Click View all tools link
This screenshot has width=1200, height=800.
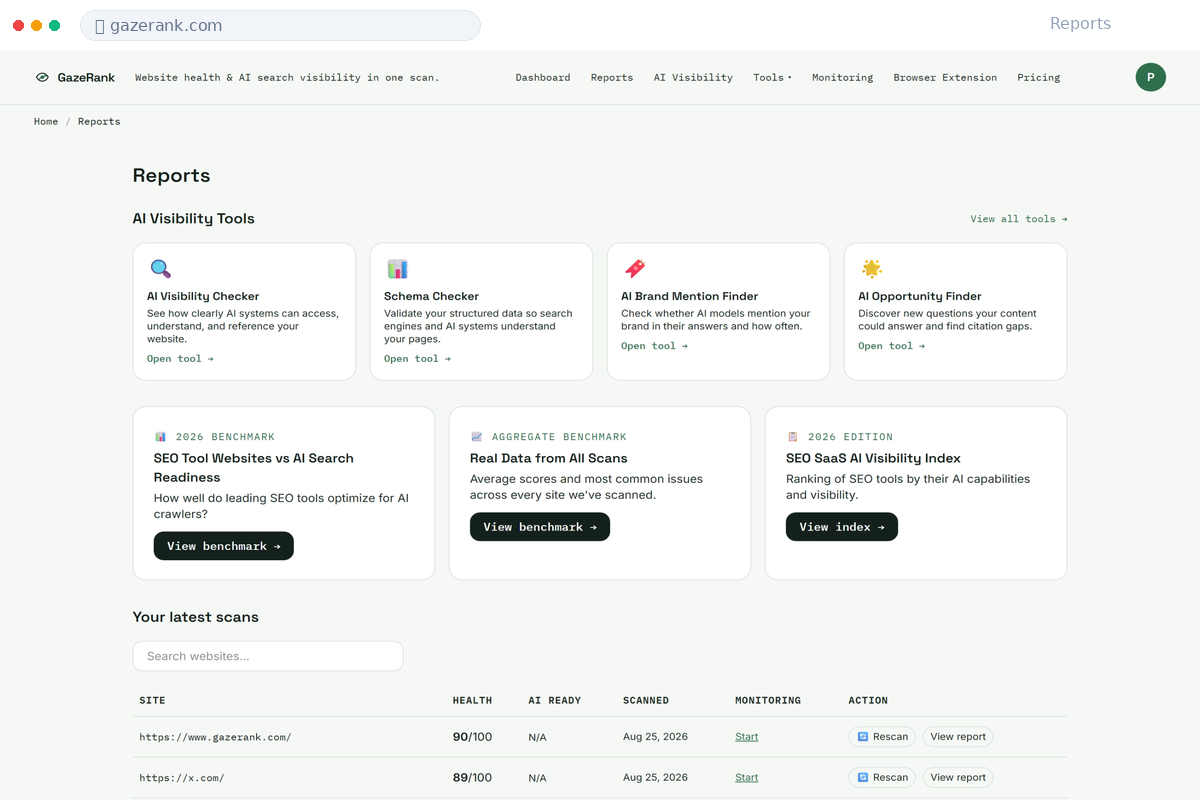[1019, 219]
